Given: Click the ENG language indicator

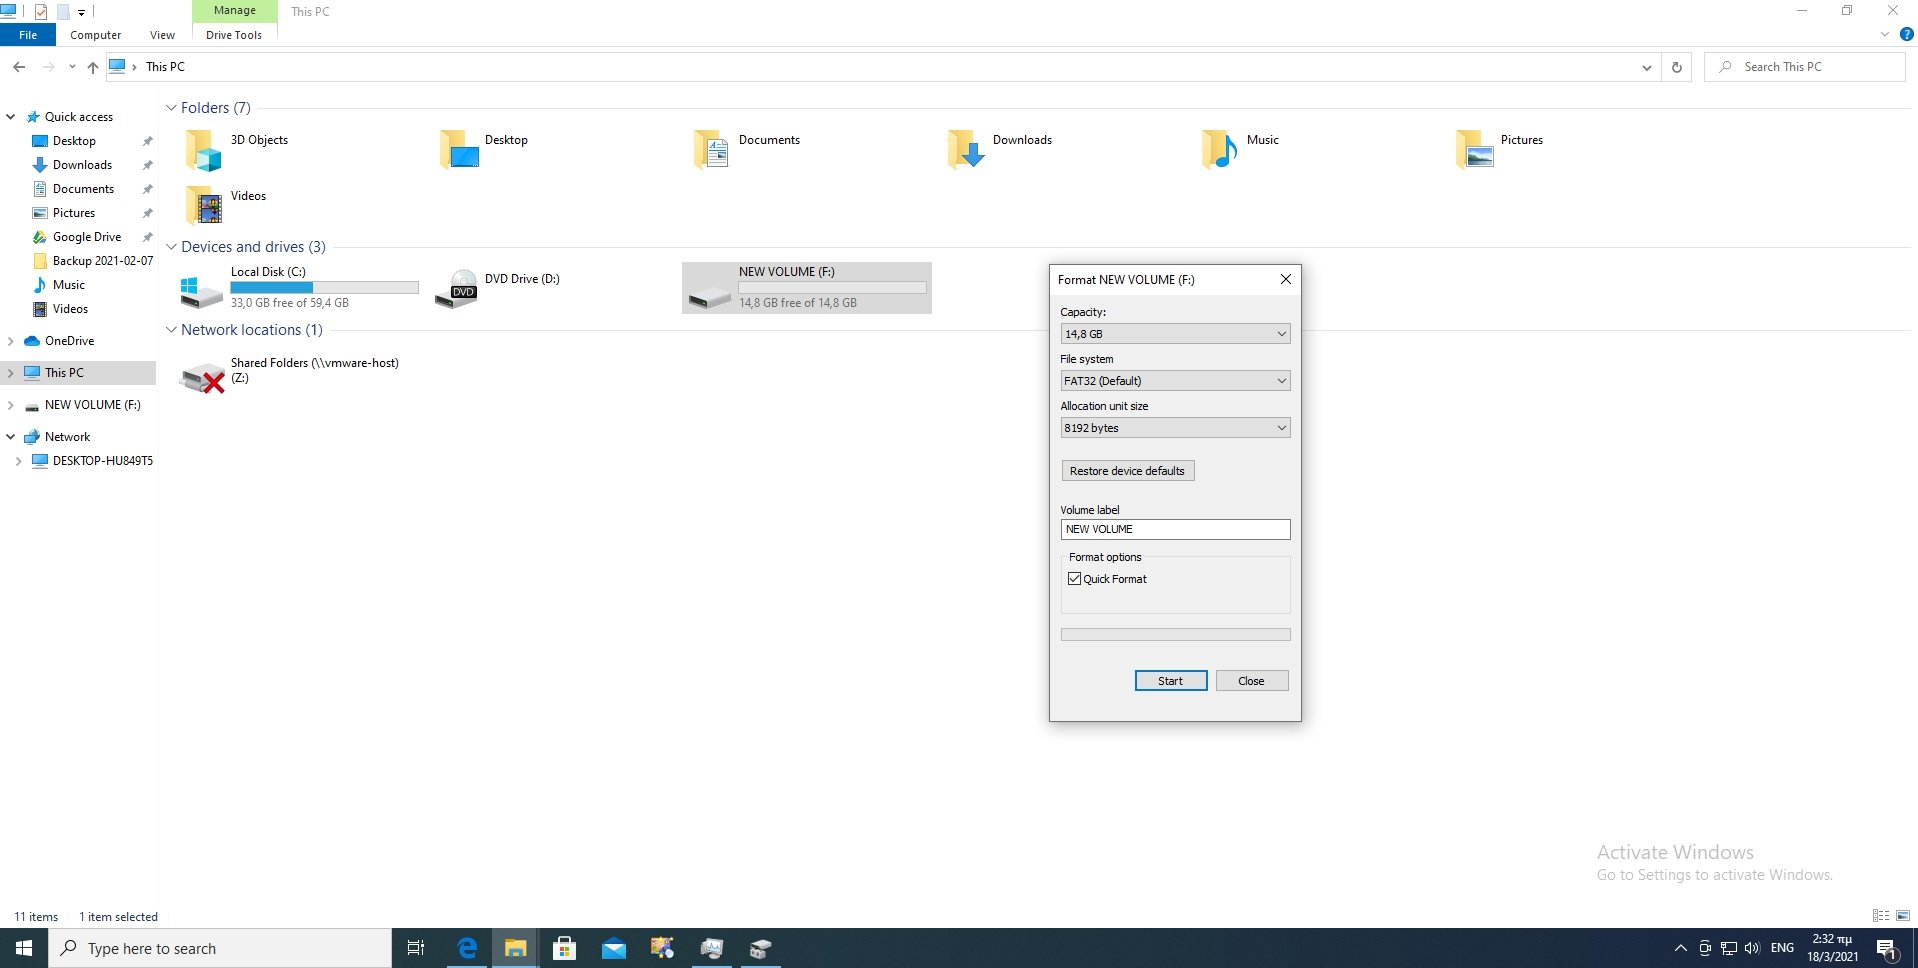Looking at the screenshot, I should 1782,948.
